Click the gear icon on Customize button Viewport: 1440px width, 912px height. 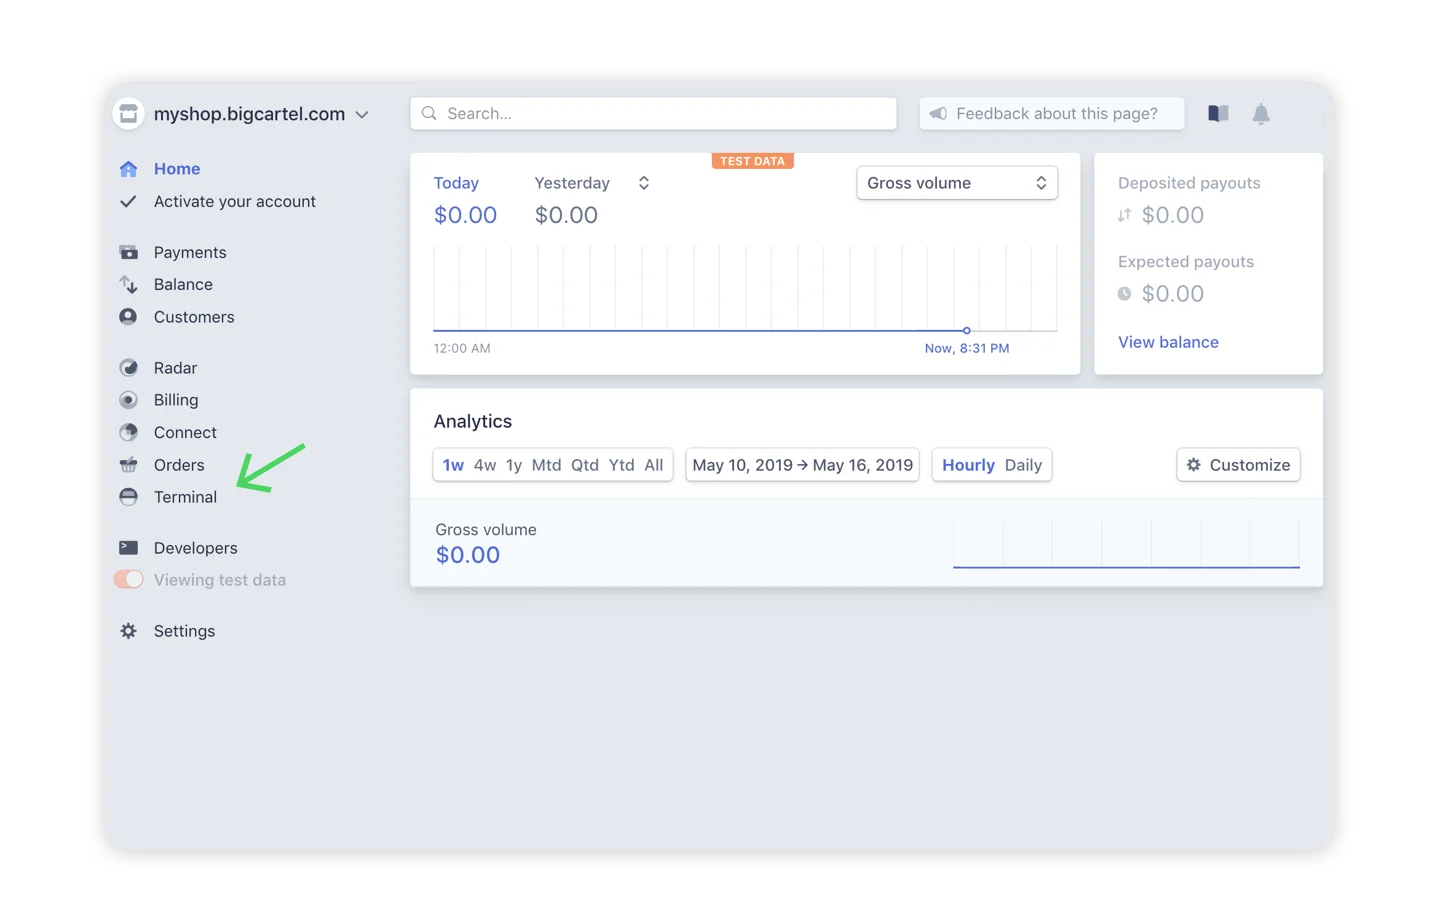tap(1194, 465)
